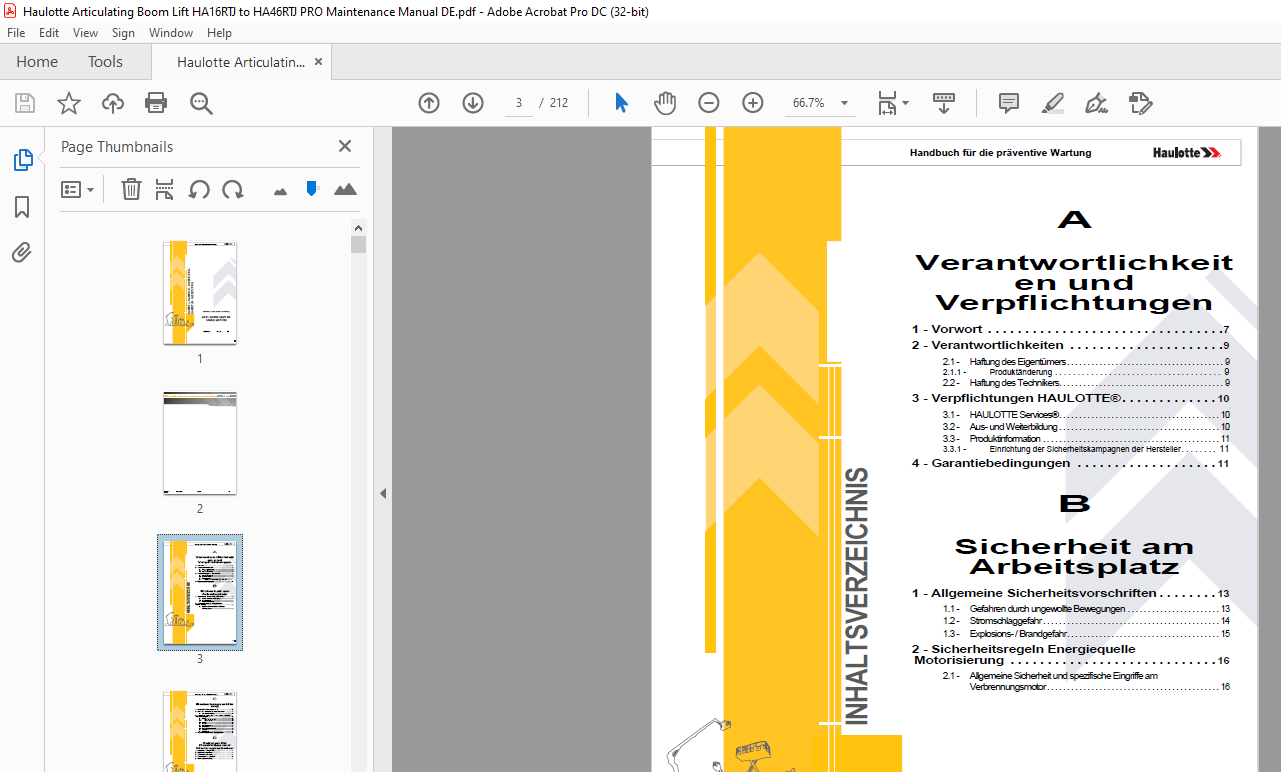
Task: Click the 'Produktinformation' contents line
Action: 1086,439
